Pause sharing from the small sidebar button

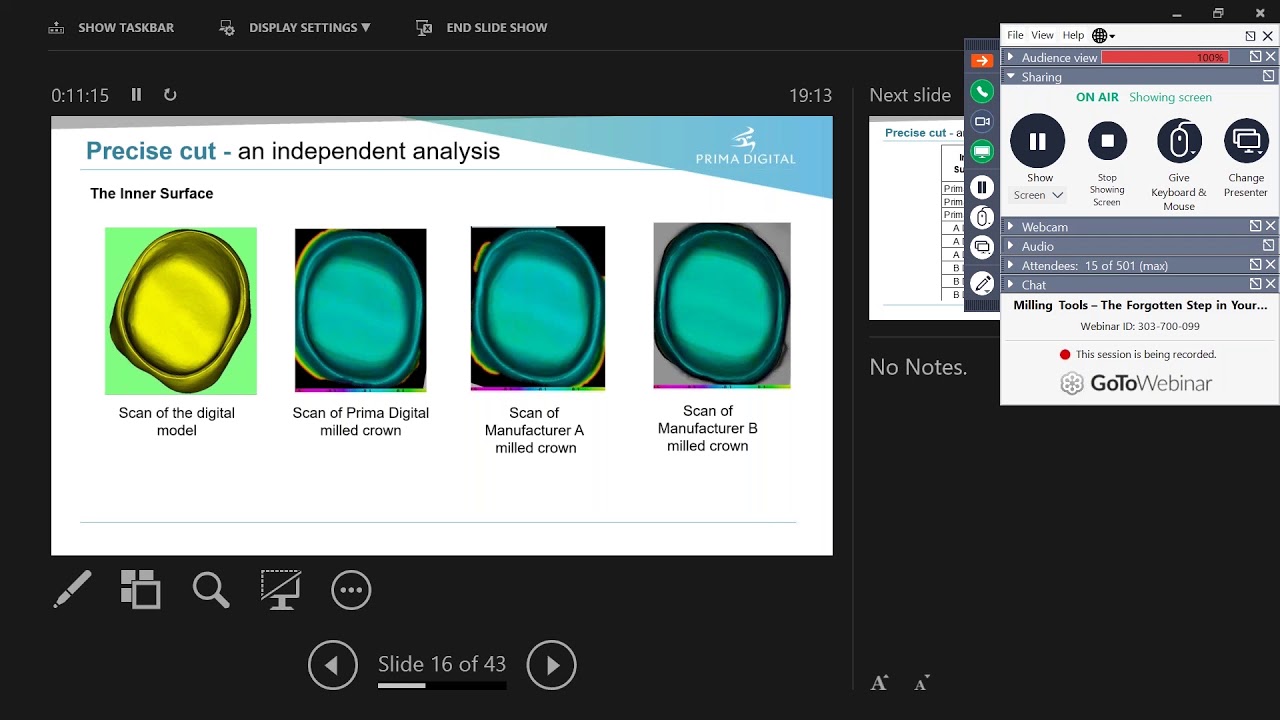tap(982, 187)
